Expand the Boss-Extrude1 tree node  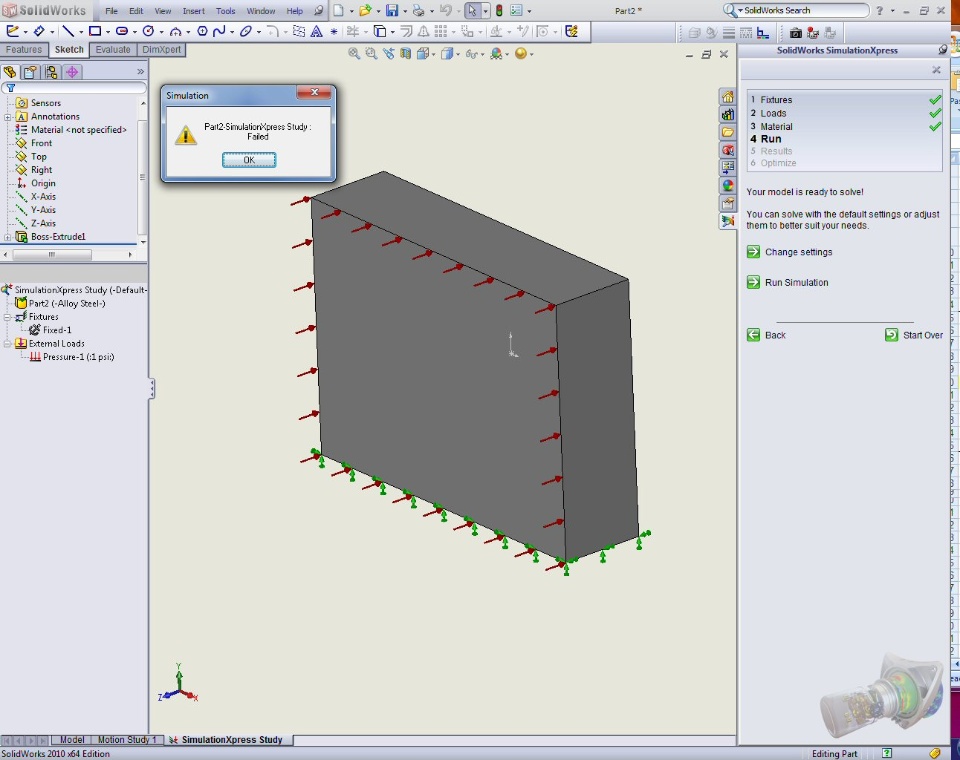click(7, 237)
